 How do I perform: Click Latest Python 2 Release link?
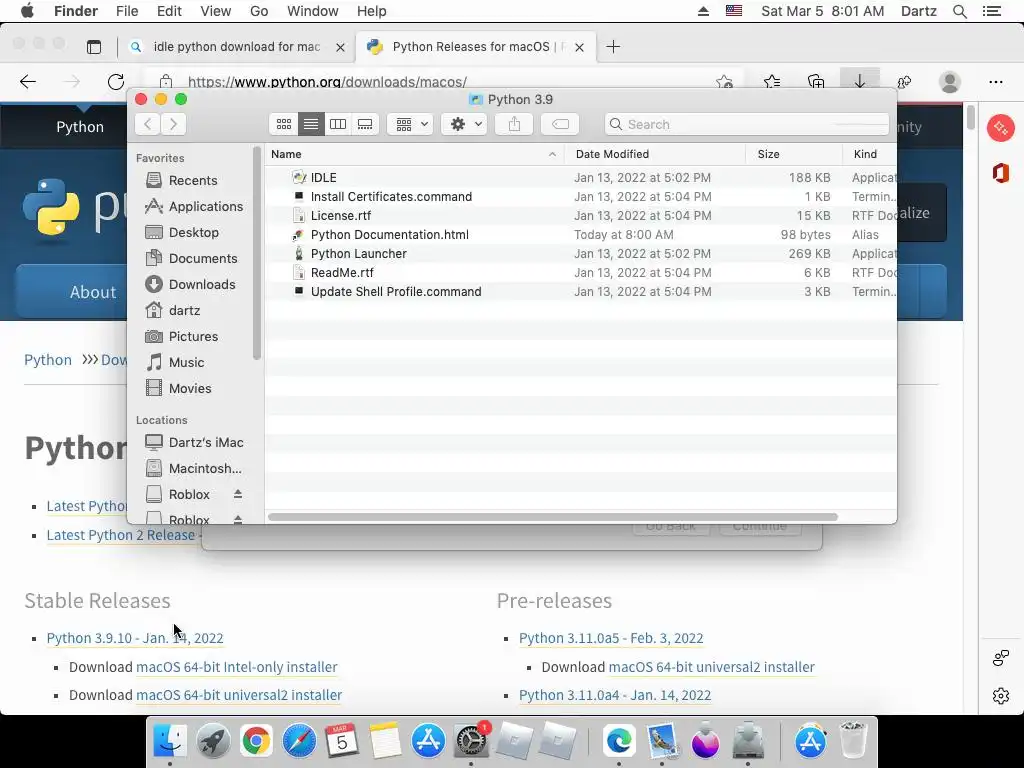point(121,535)
